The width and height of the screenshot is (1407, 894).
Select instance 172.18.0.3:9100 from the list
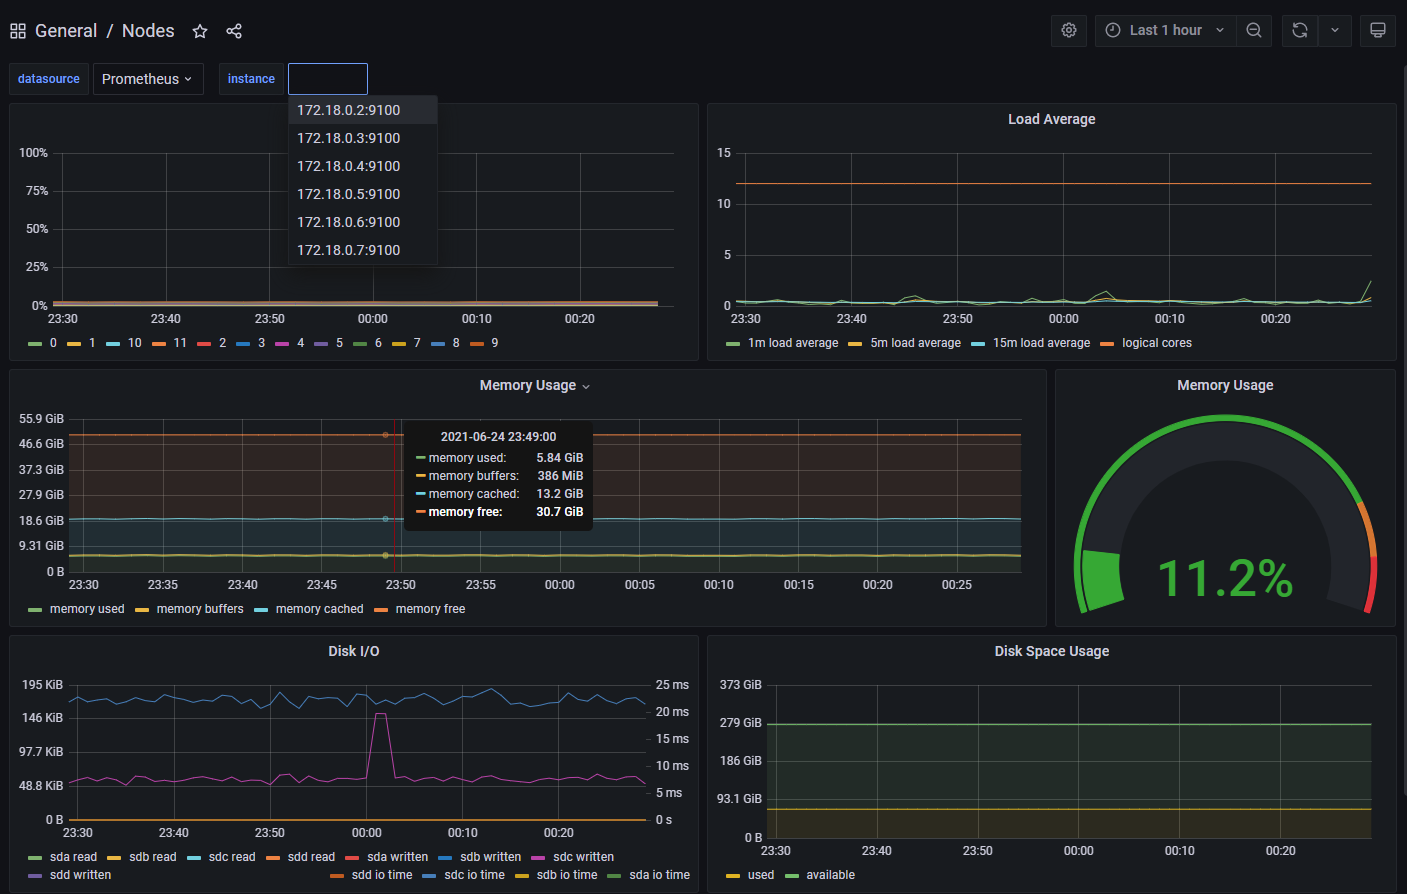[x=347, y=137]
